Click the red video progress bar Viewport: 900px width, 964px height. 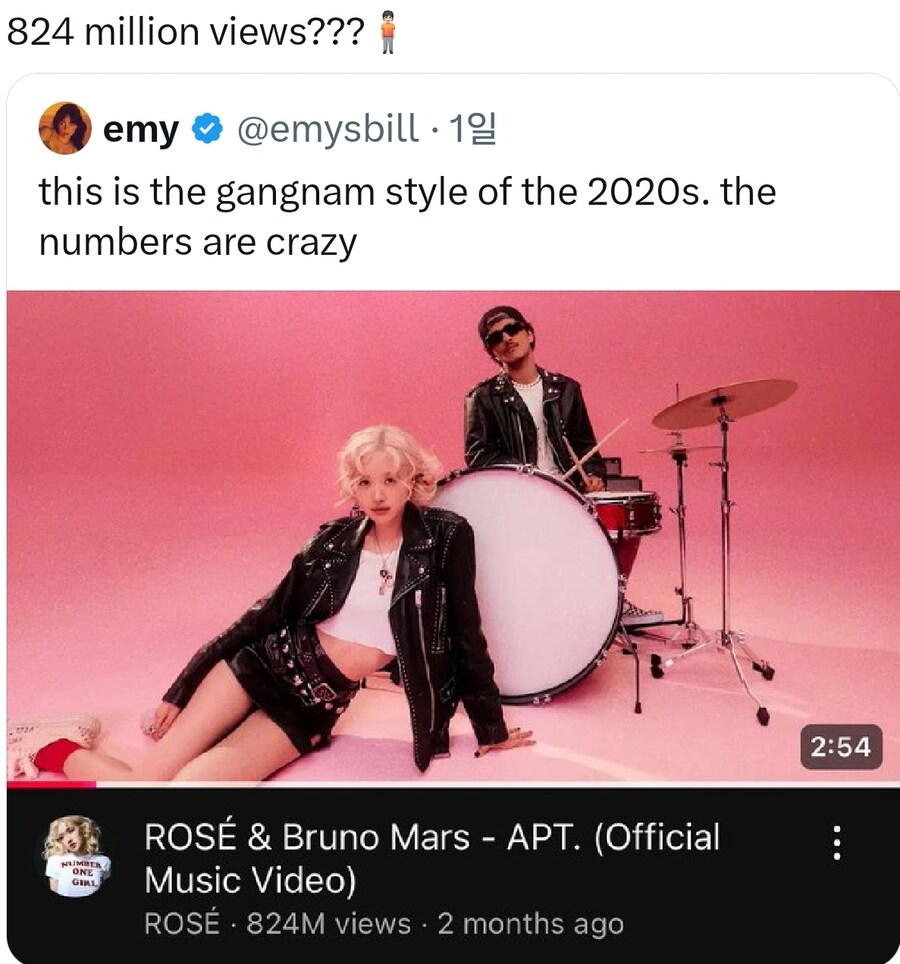[51, 785]
